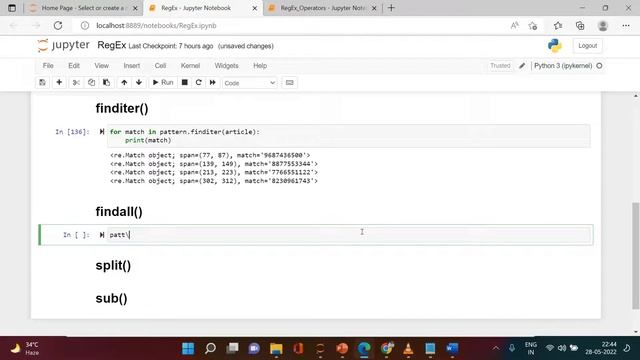
Task: View site information icon
Action: coord(84,25)
